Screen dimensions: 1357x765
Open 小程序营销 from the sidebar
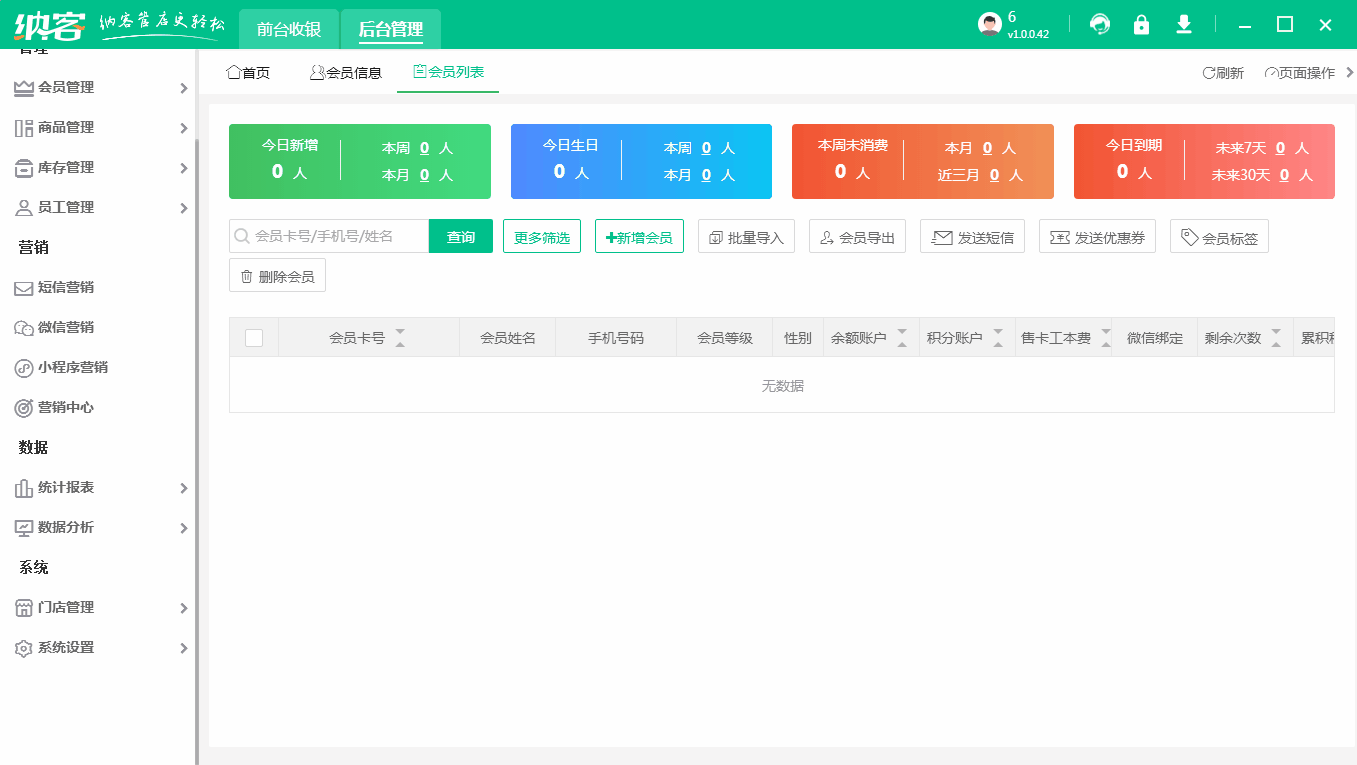pos(70,367)
